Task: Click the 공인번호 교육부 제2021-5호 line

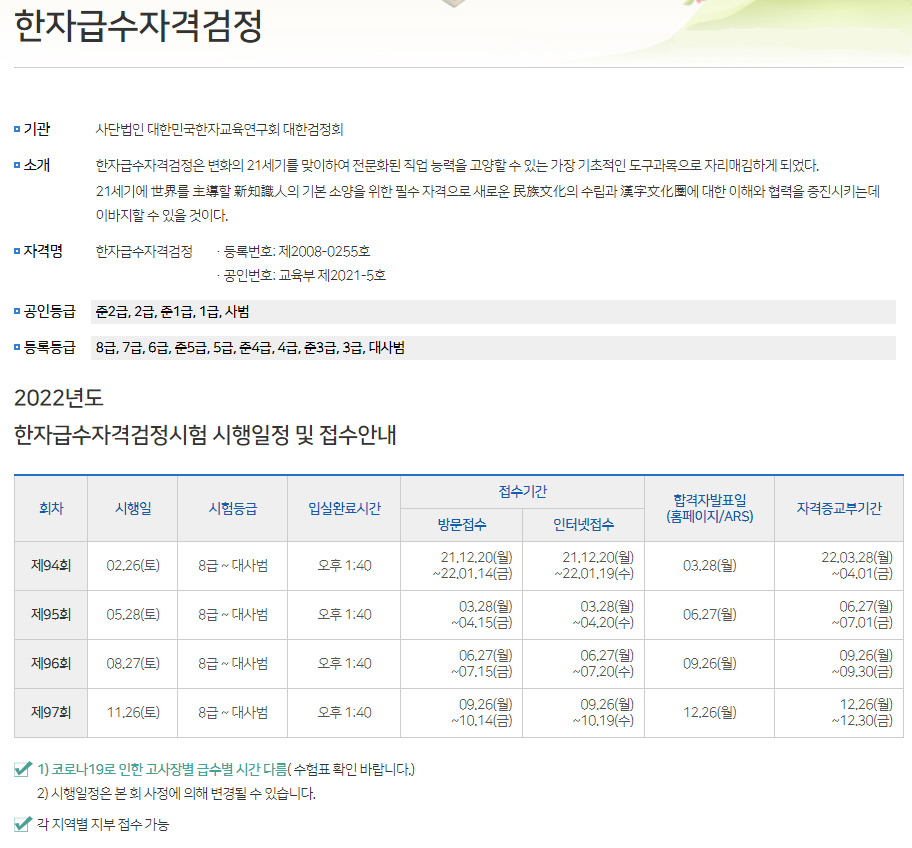Action: point(301,275)
